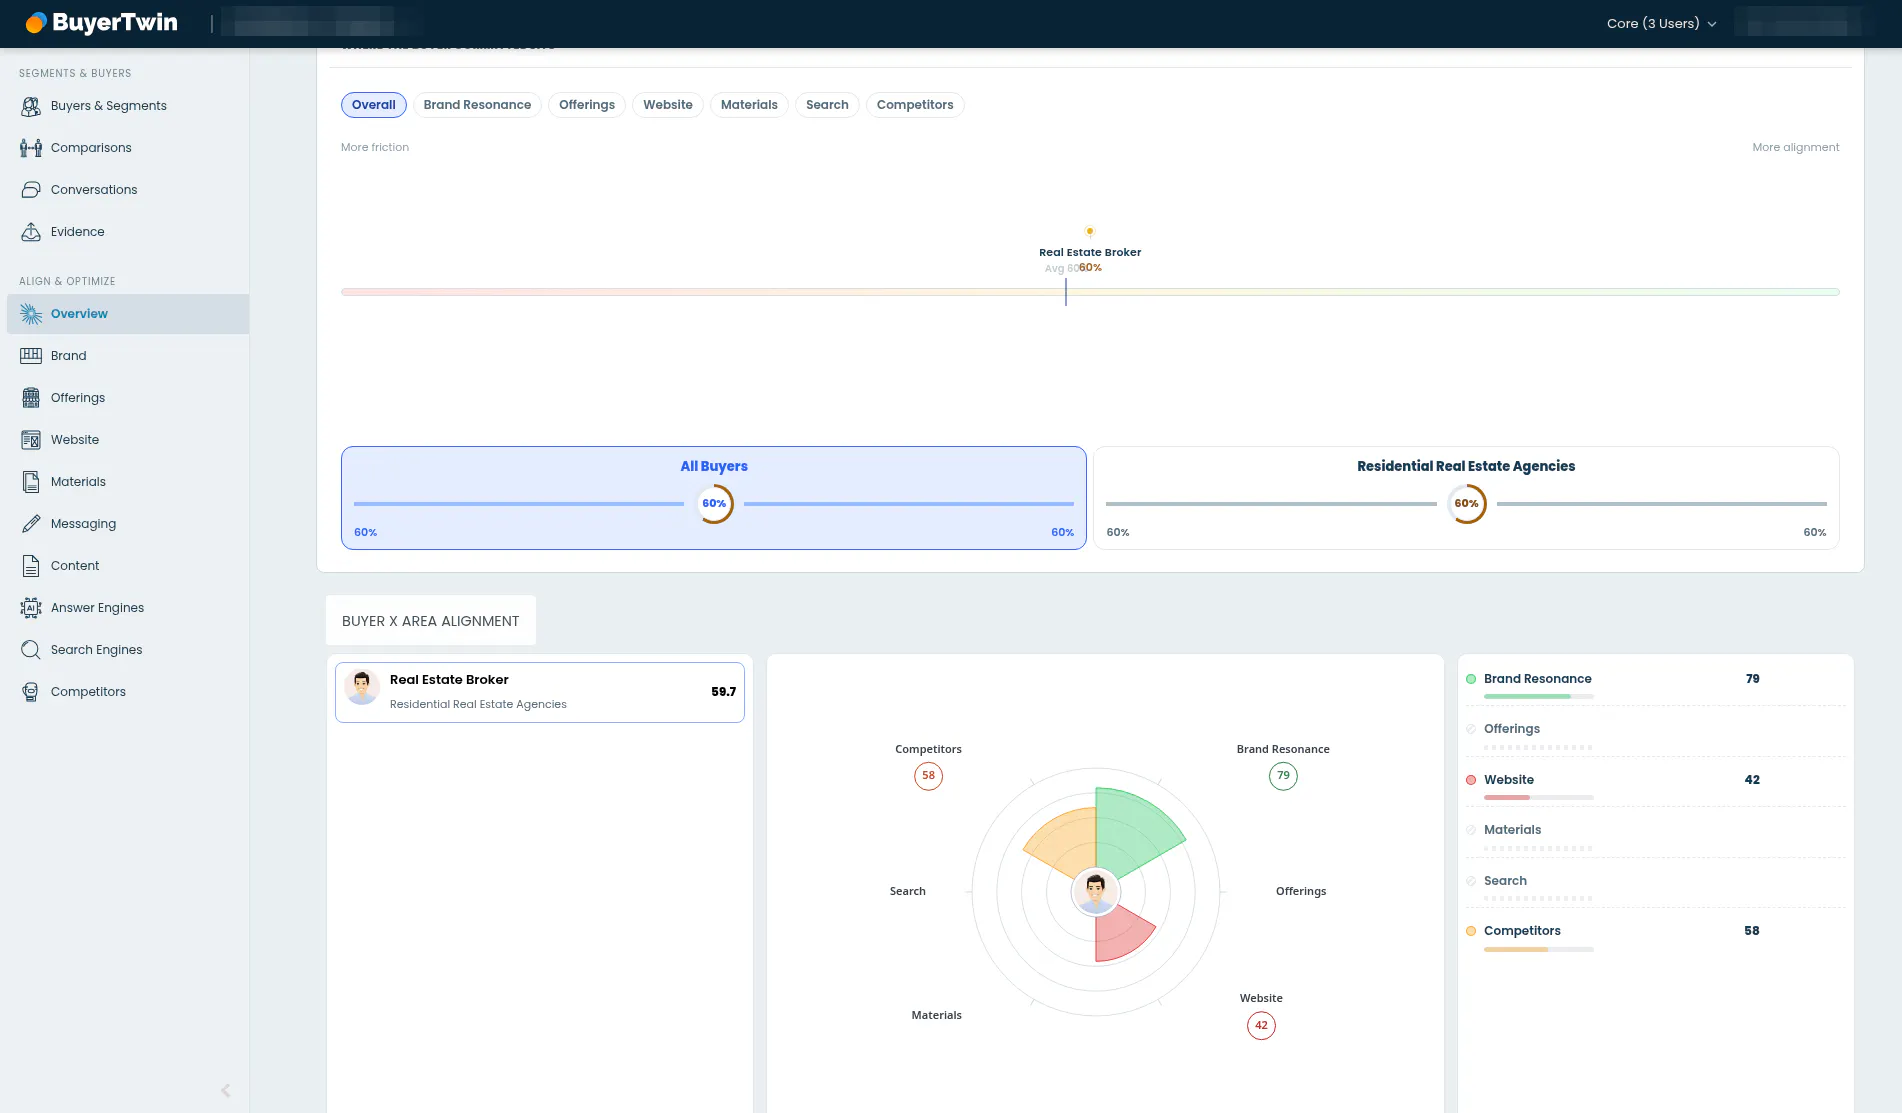Open Conversations sidebar icon

[31, 190]
